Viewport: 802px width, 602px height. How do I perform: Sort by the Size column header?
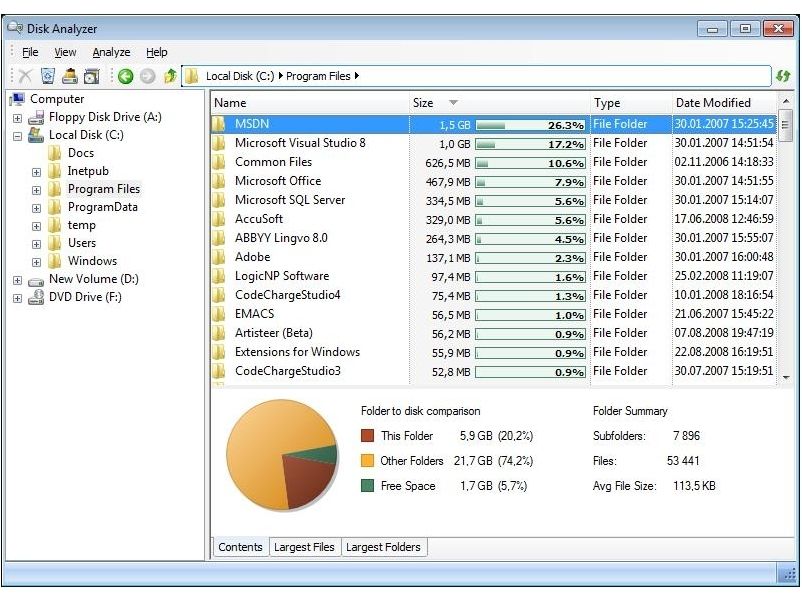pos(499,103)
